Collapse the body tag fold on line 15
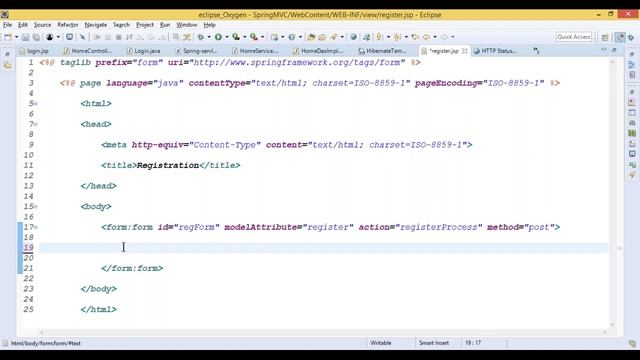The width and height of the screenshot is (640, 360). click(36, 207)
